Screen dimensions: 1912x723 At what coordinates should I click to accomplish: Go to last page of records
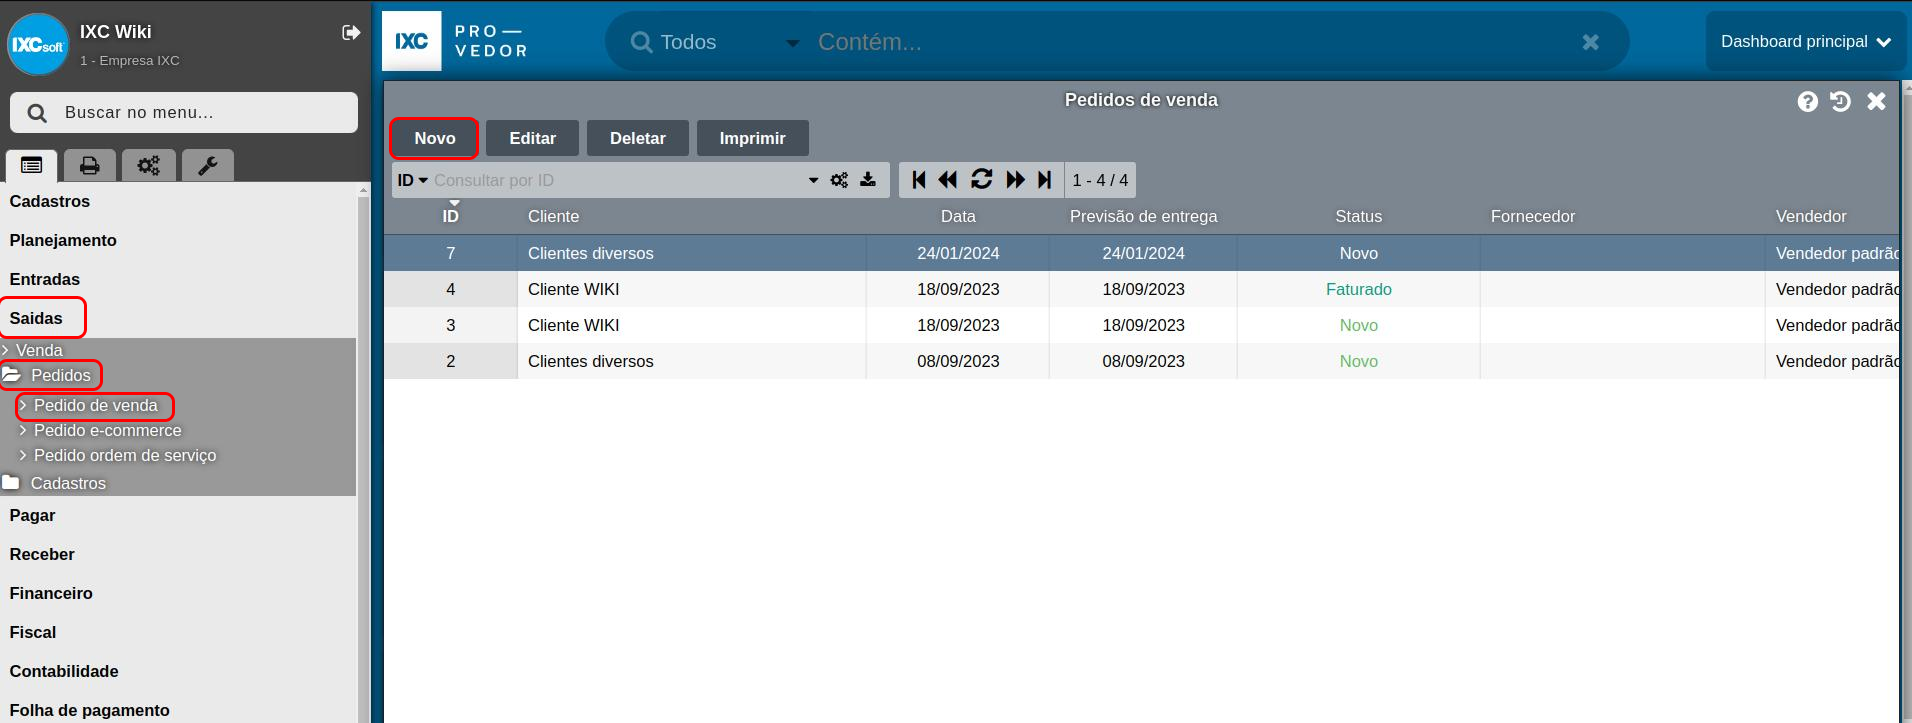tap(1045, 180)
